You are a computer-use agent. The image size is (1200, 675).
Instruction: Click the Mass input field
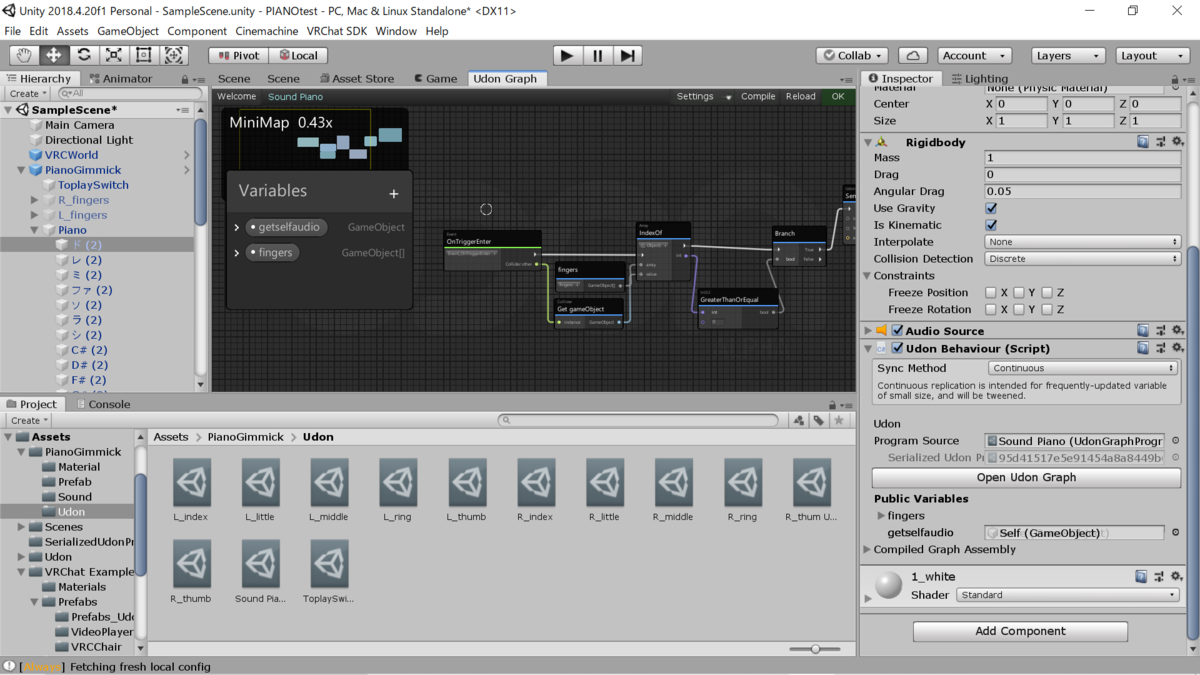(1083, 158)
